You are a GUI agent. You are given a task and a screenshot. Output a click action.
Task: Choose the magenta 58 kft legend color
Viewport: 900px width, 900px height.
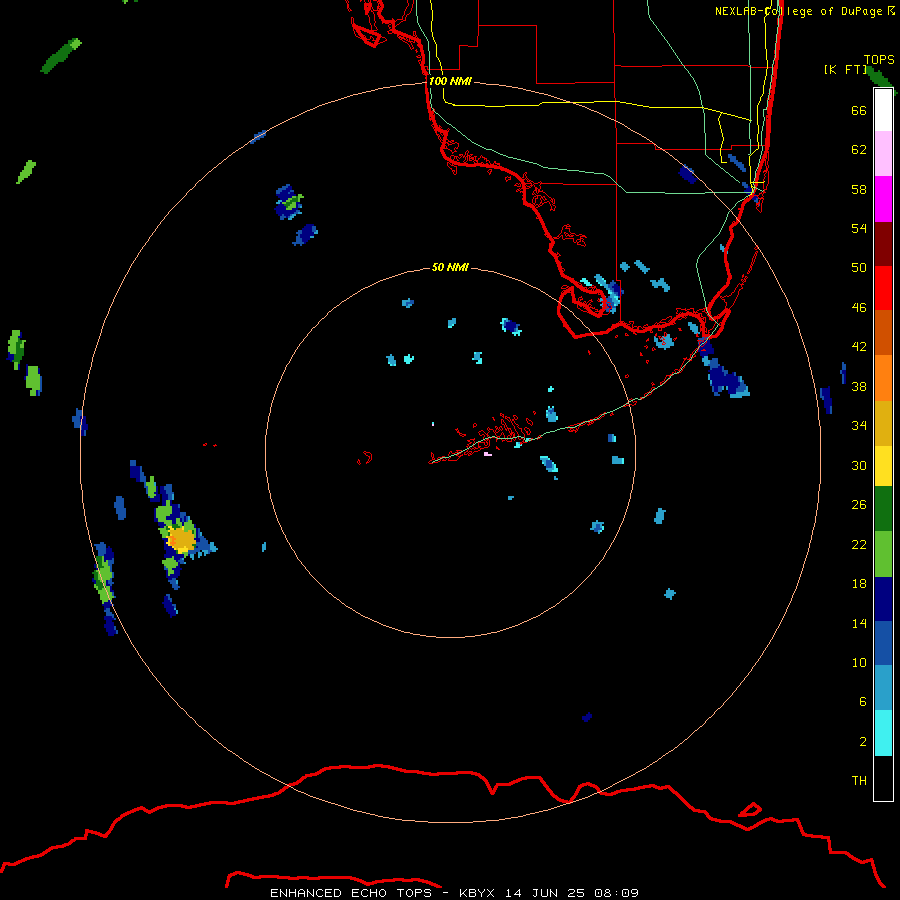pyautogui.click(x=883, y=199)
